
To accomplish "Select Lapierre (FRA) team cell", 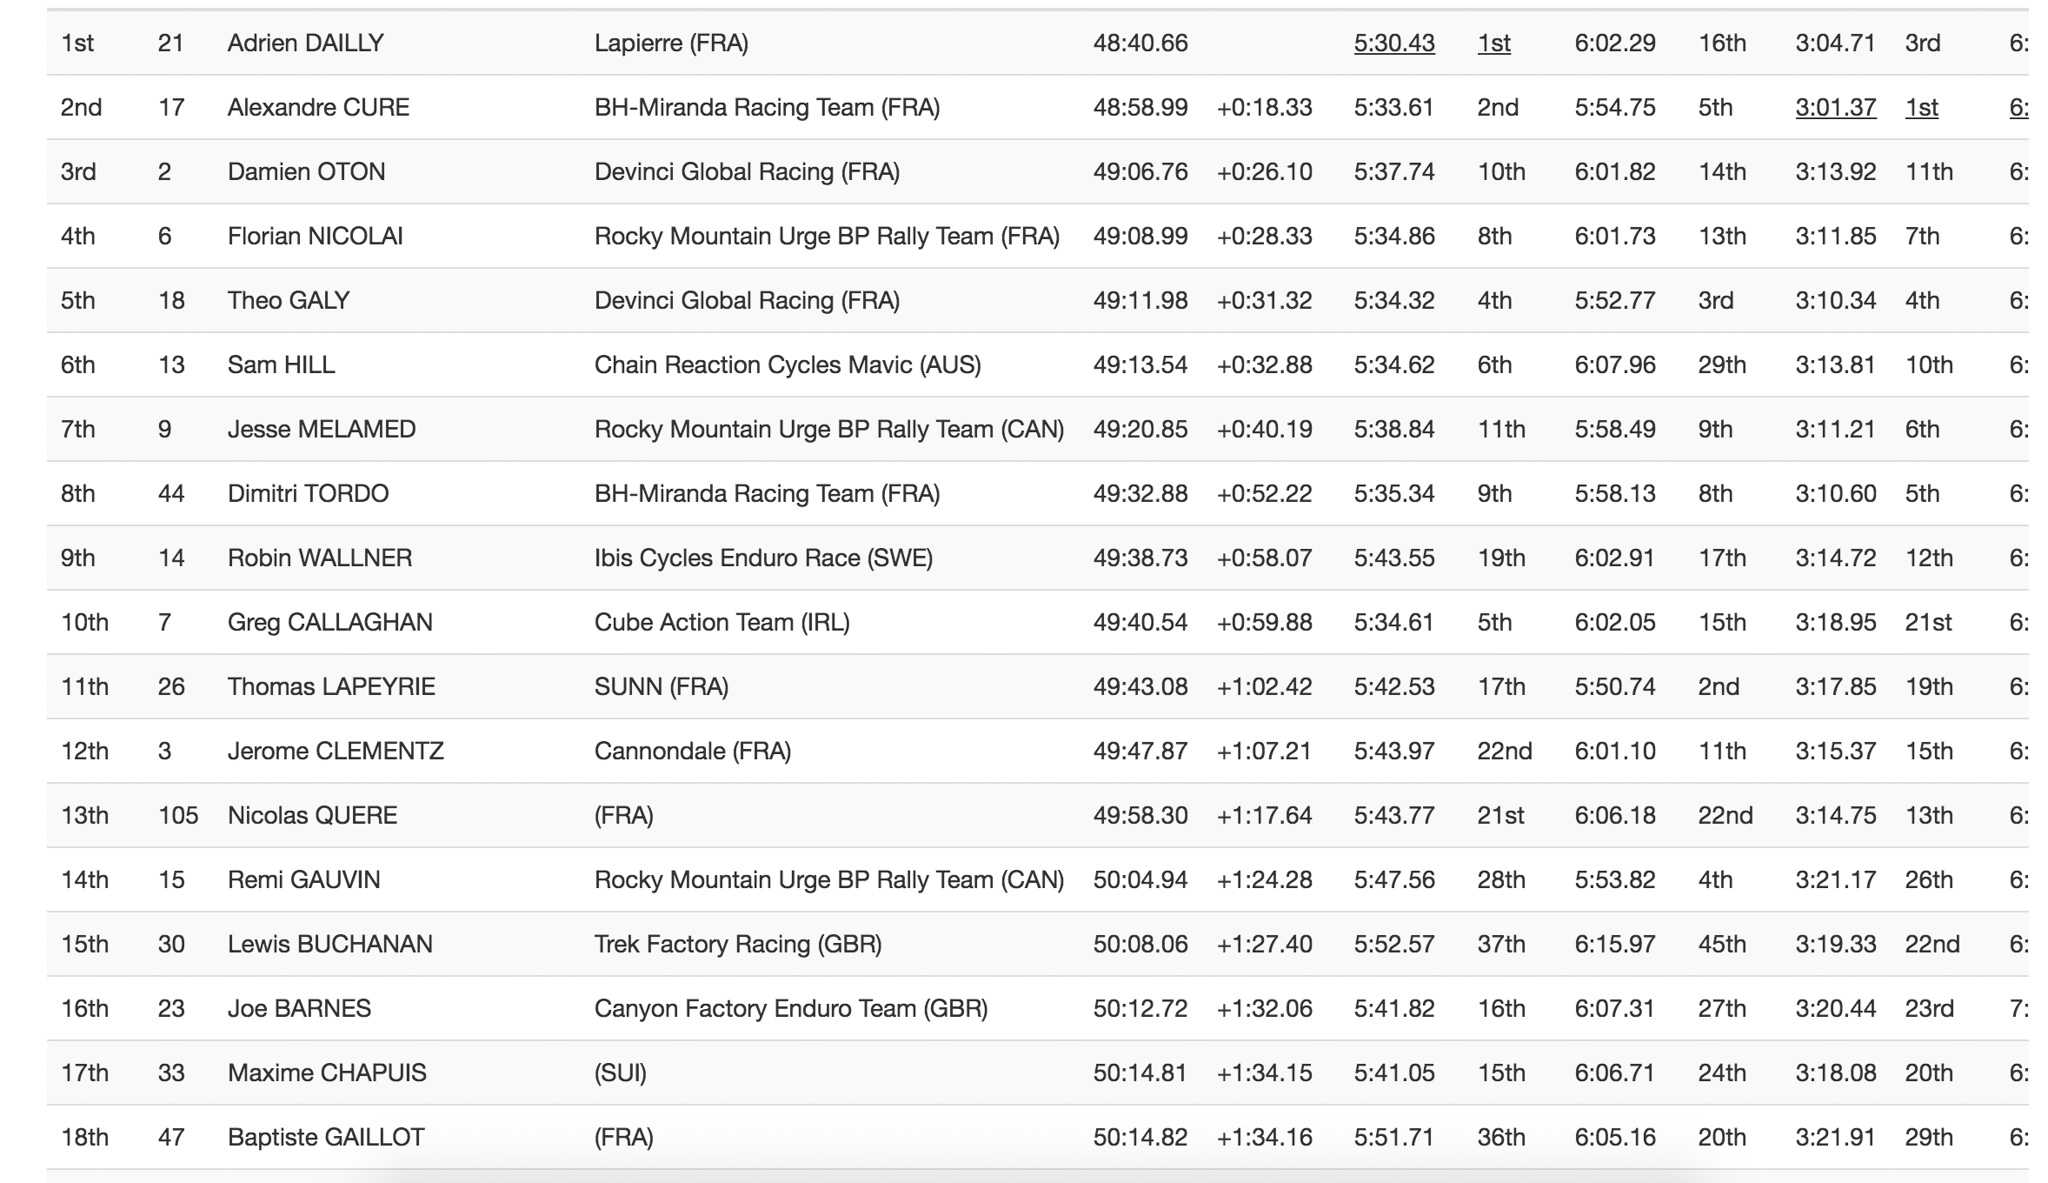I will tap(671, 43).
